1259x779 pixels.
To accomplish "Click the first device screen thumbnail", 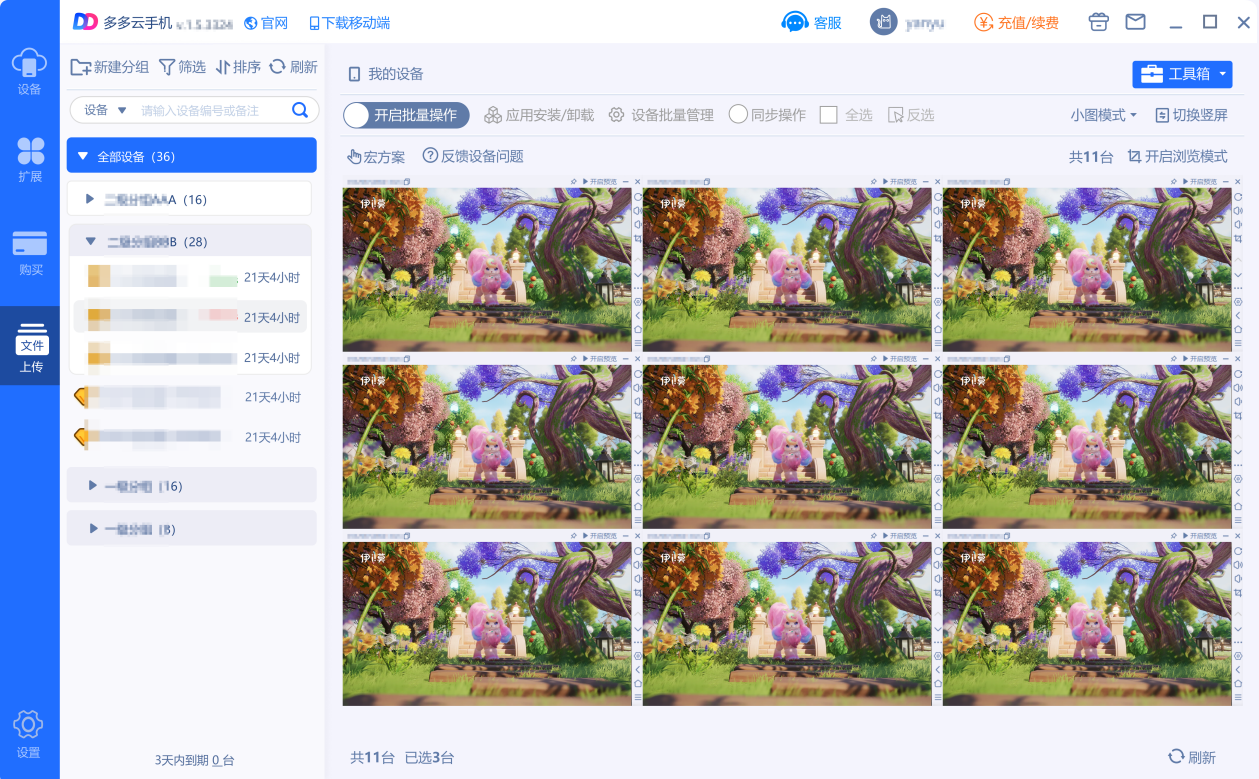I will point(487,269).
